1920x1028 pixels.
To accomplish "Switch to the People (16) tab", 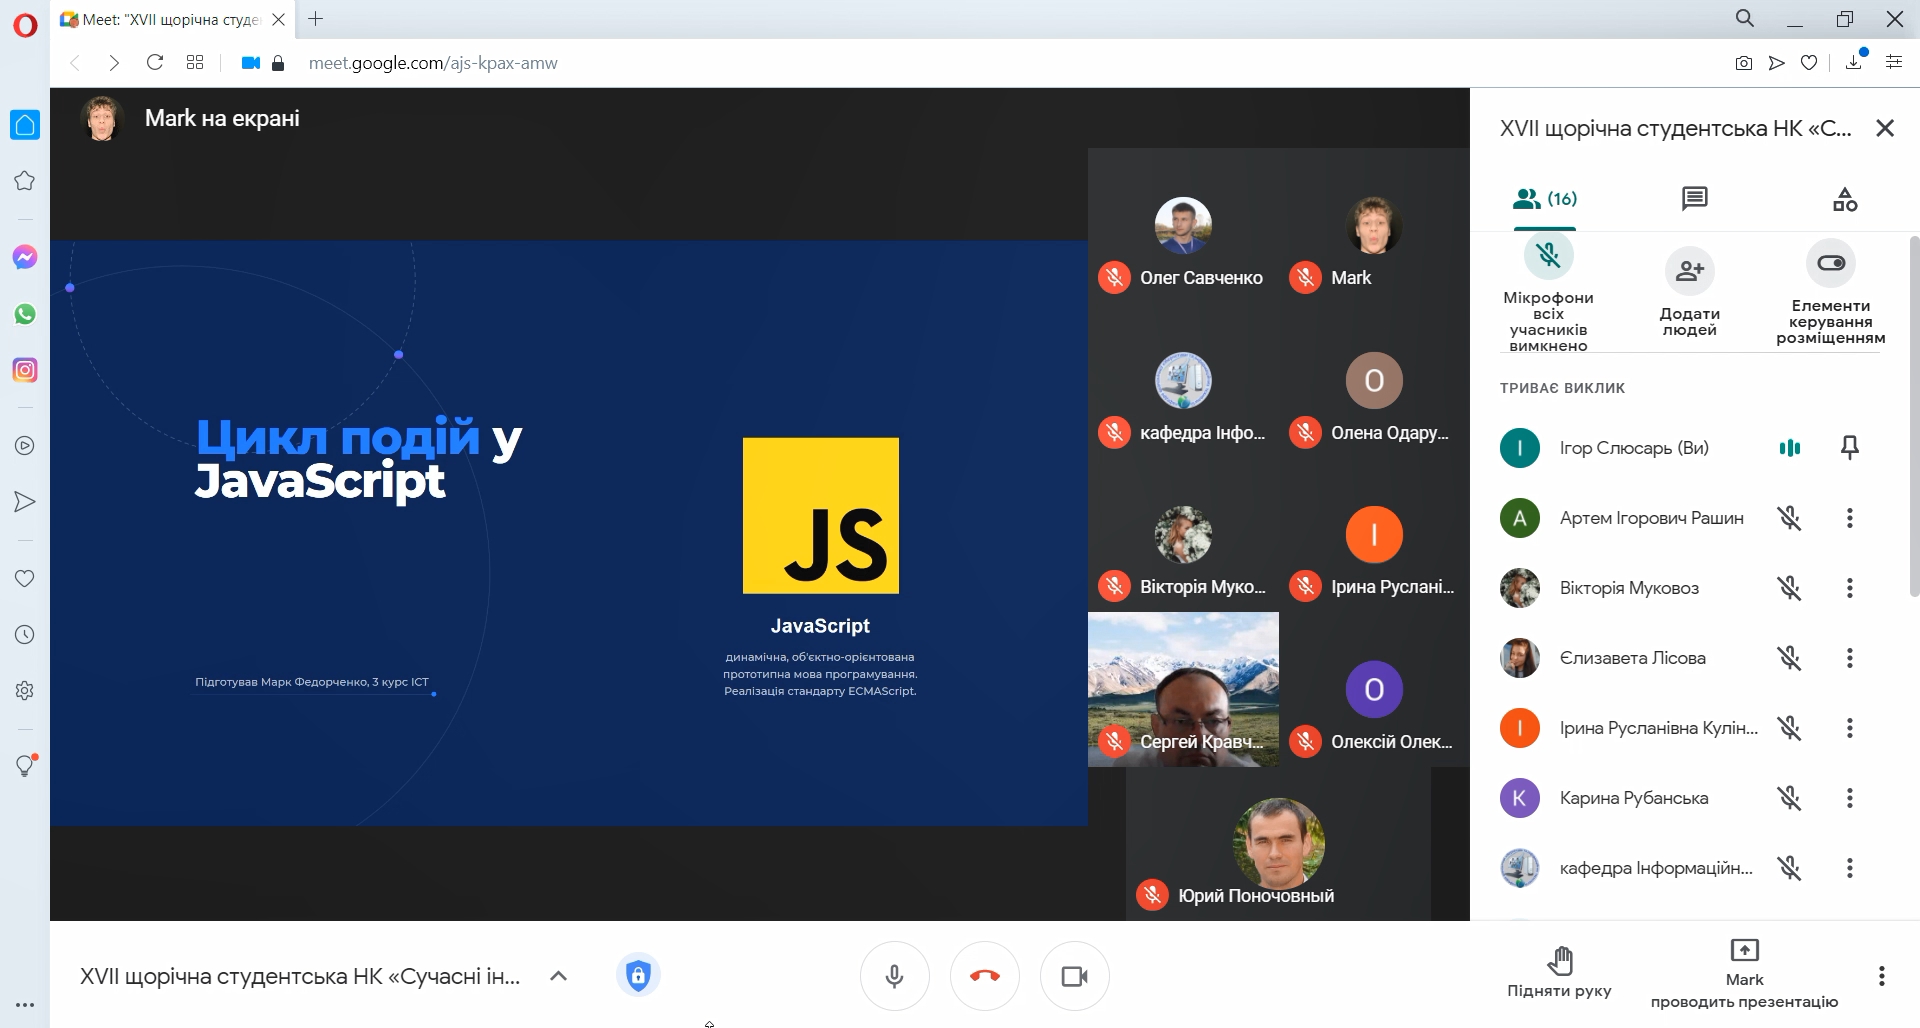I will (x=1545, y=199).
